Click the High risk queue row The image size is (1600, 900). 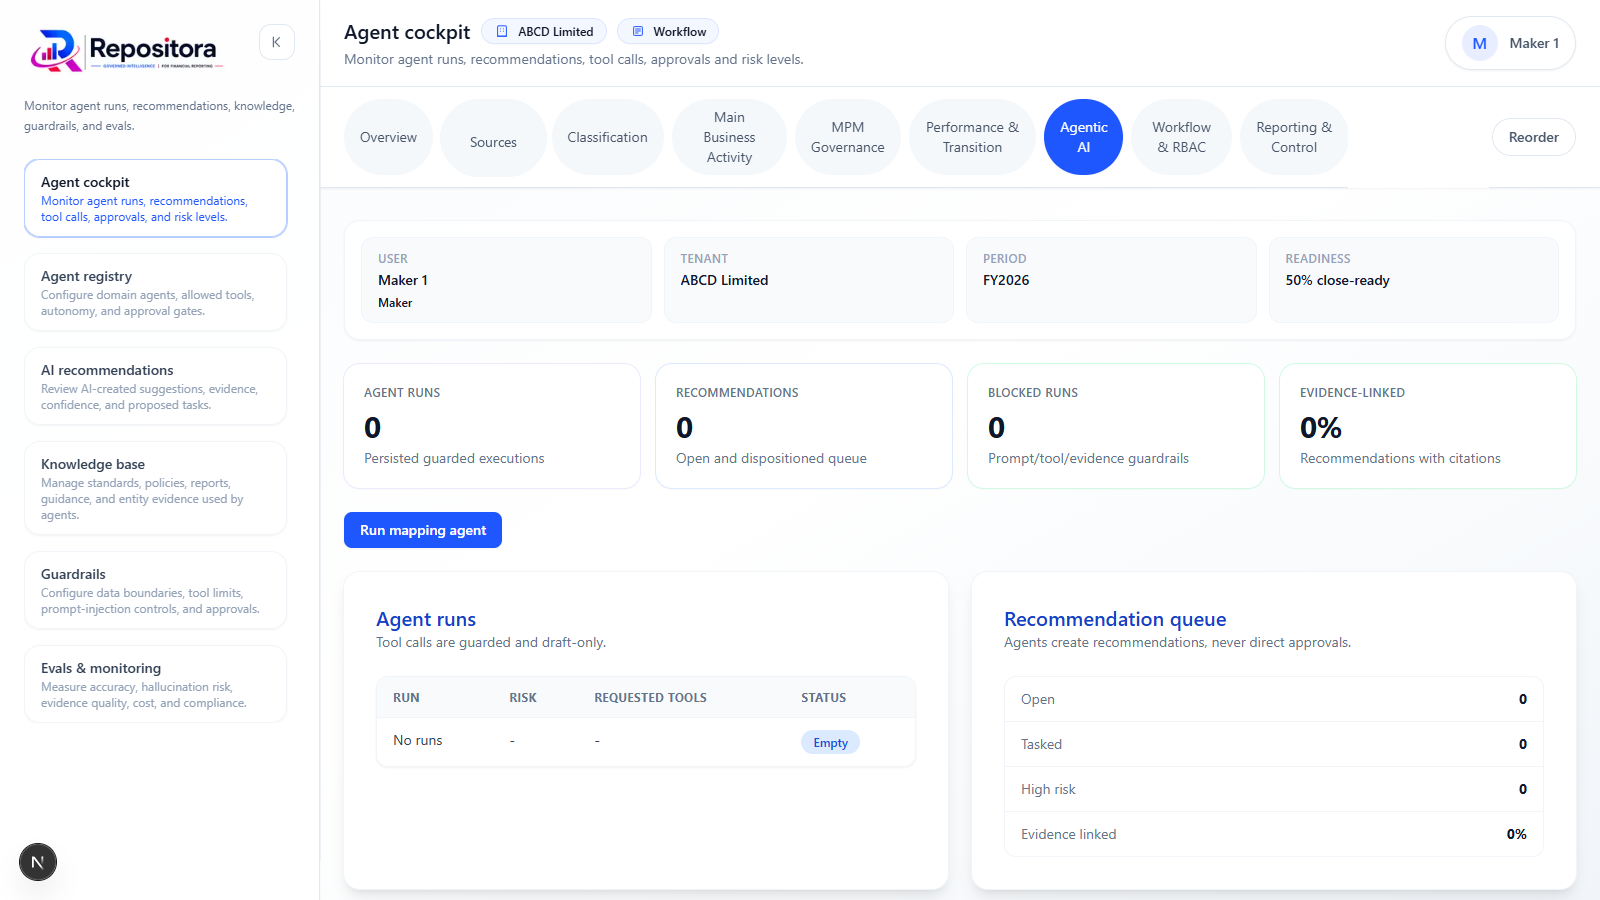pos(1274,789)
